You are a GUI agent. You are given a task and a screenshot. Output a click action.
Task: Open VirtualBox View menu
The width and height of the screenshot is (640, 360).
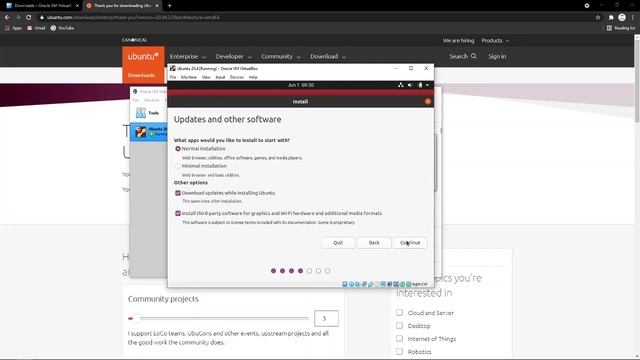pyautogui.click(x=206, y=77)
